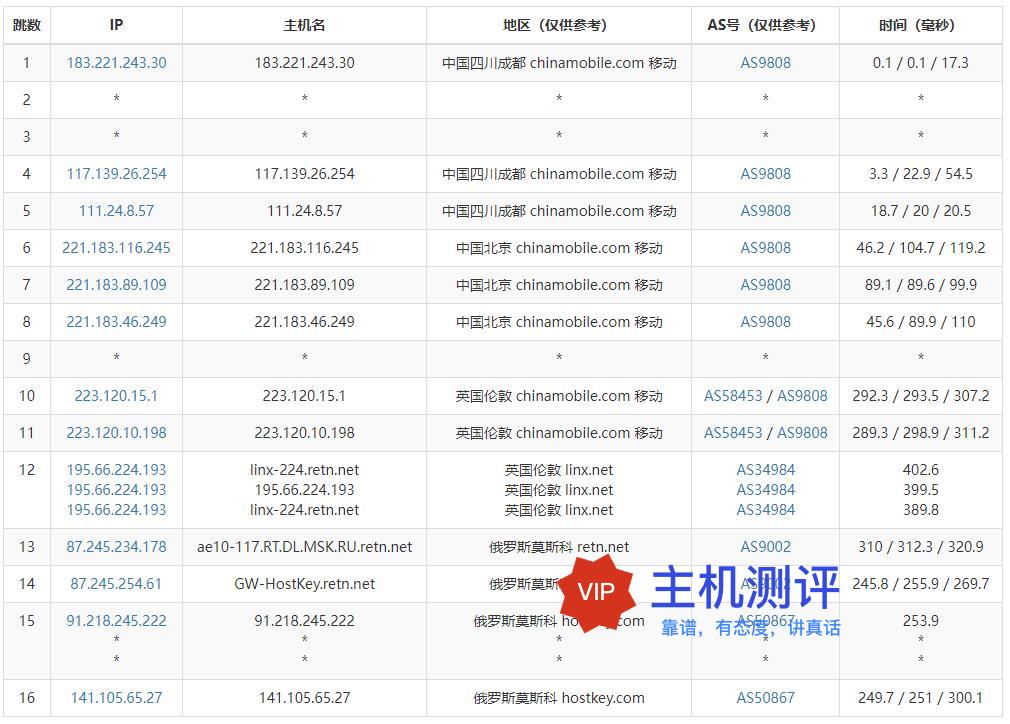Select time value 249.7 / 251 / 300.1
Image resolution: width=1010 pixels, height=724 pixels.
(x=920, y=698)
